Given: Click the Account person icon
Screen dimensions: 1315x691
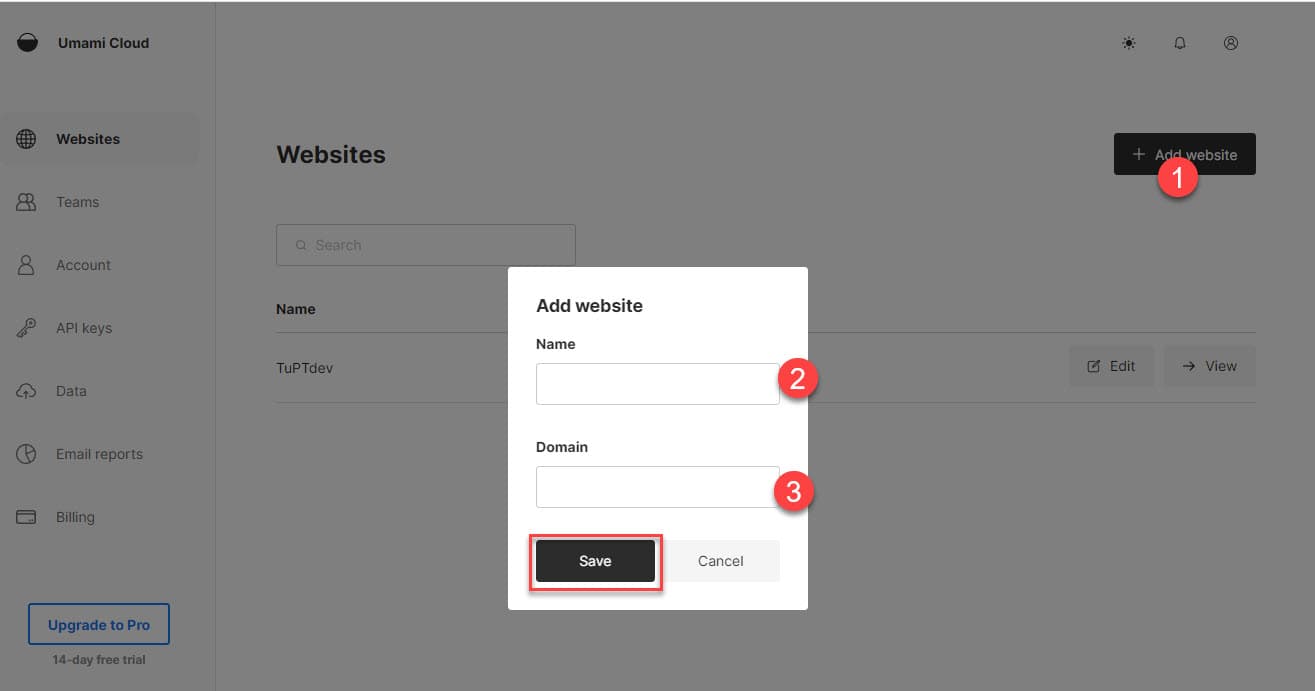Looking at the screenshot, I should [27, 265].
